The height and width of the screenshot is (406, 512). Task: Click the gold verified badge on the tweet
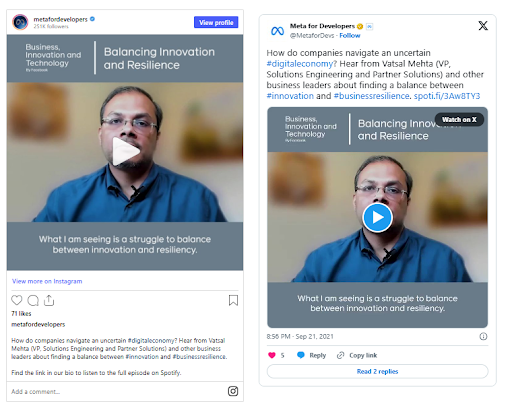click(x=360, y=26)
